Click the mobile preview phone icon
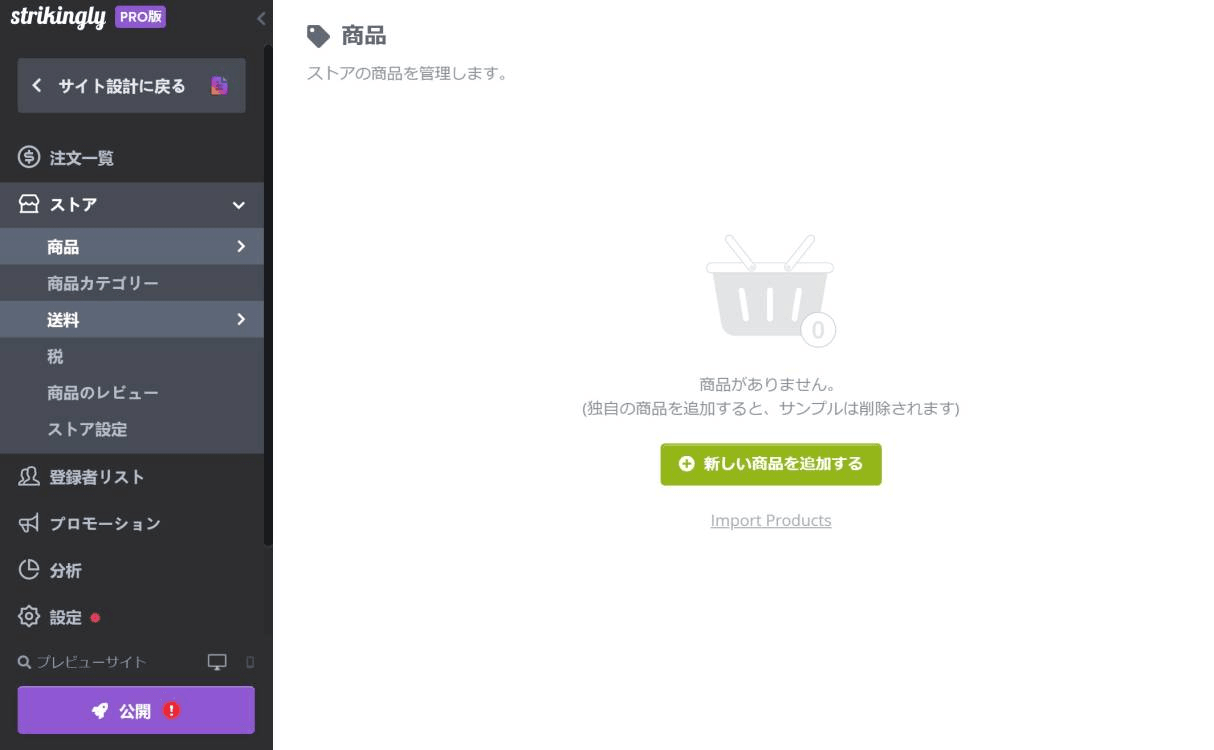Screen dimensions: 1214x750 click(250, 662)
